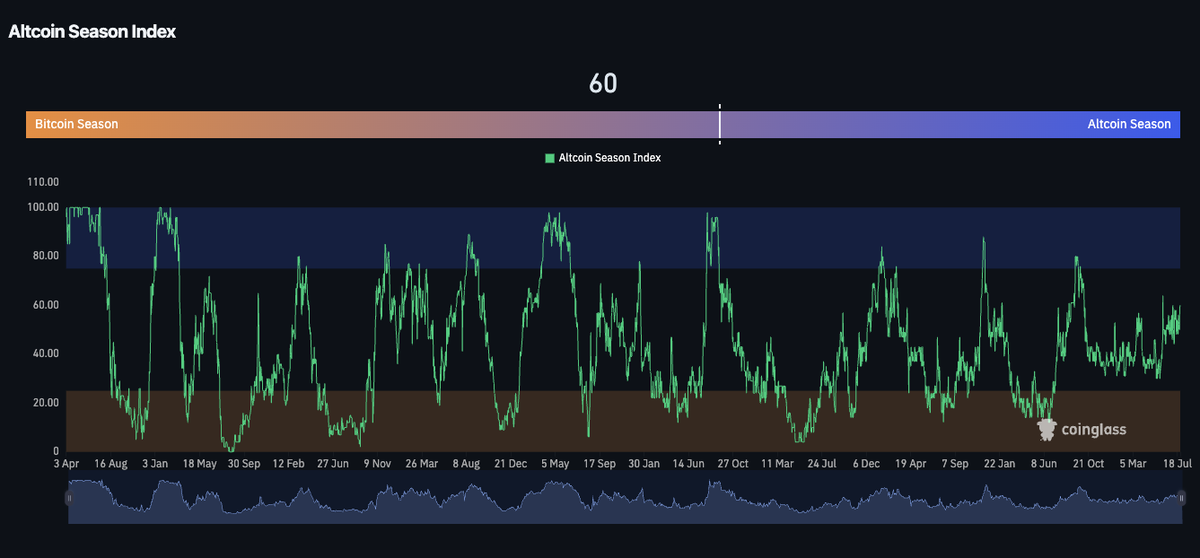The height and width of the screenshot is (558, 1200).
Task: Click the 27 Oct date axis label
Action: point(732,464)
